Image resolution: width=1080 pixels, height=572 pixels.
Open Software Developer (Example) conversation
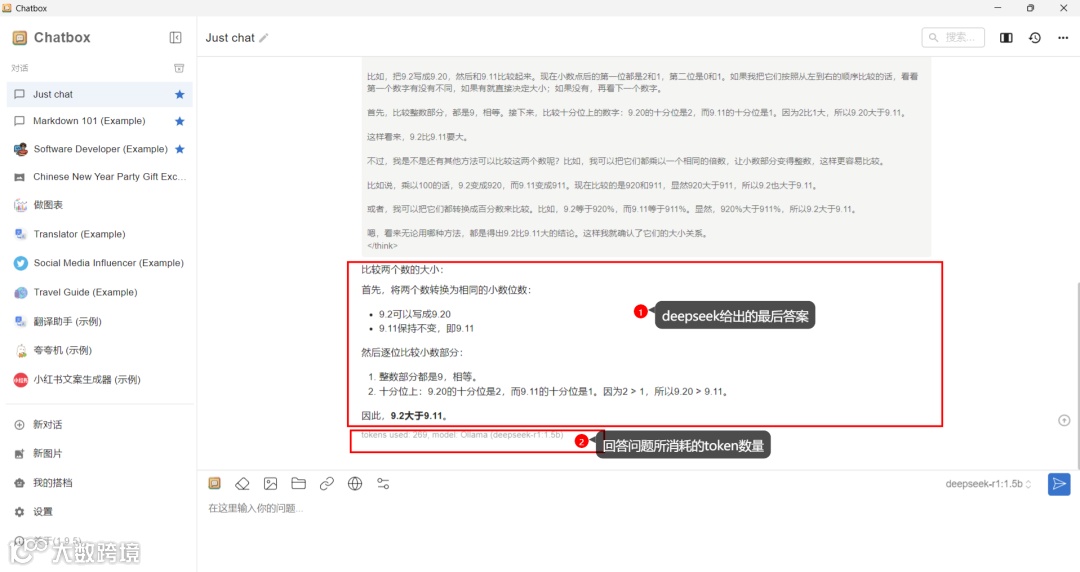click(99, 149)
